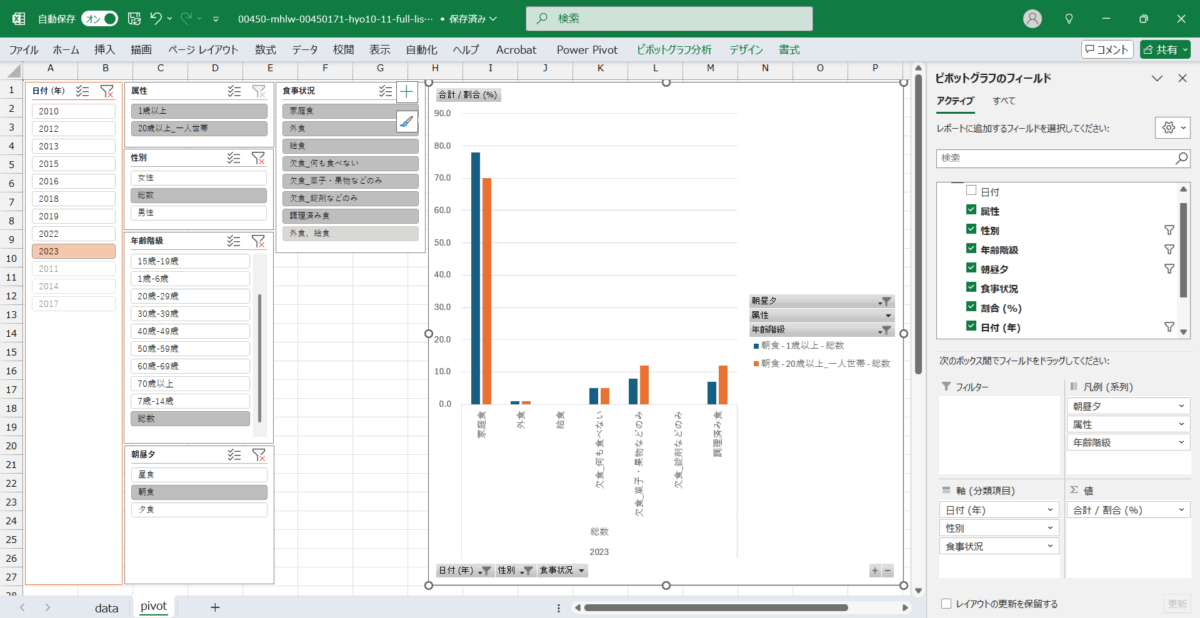Click the filter funnel beside 年齢階級 field
The height and width of the screenshot is (618, 1200).
click(x=1169, y=250)
